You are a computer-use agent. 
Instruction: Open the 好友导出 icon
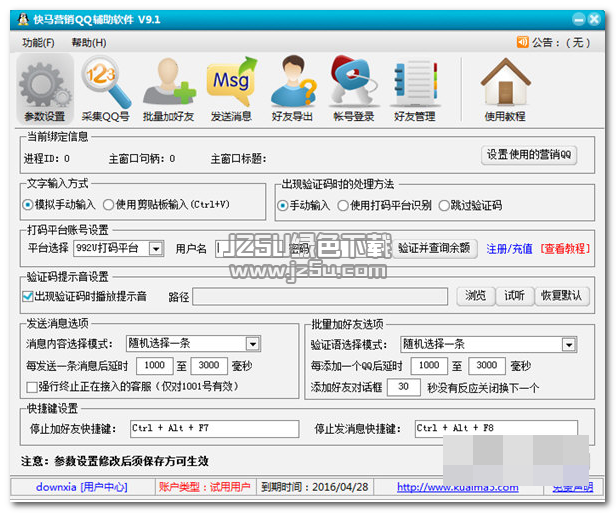(293, 89)
